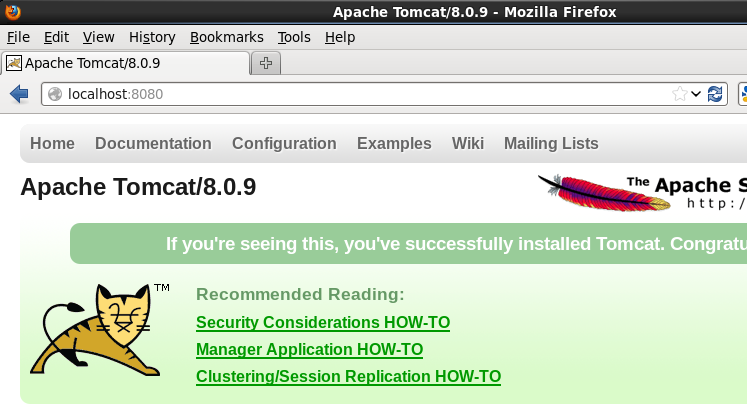
Task: Bookmark this page with the star icon
Action: (680, 94)
